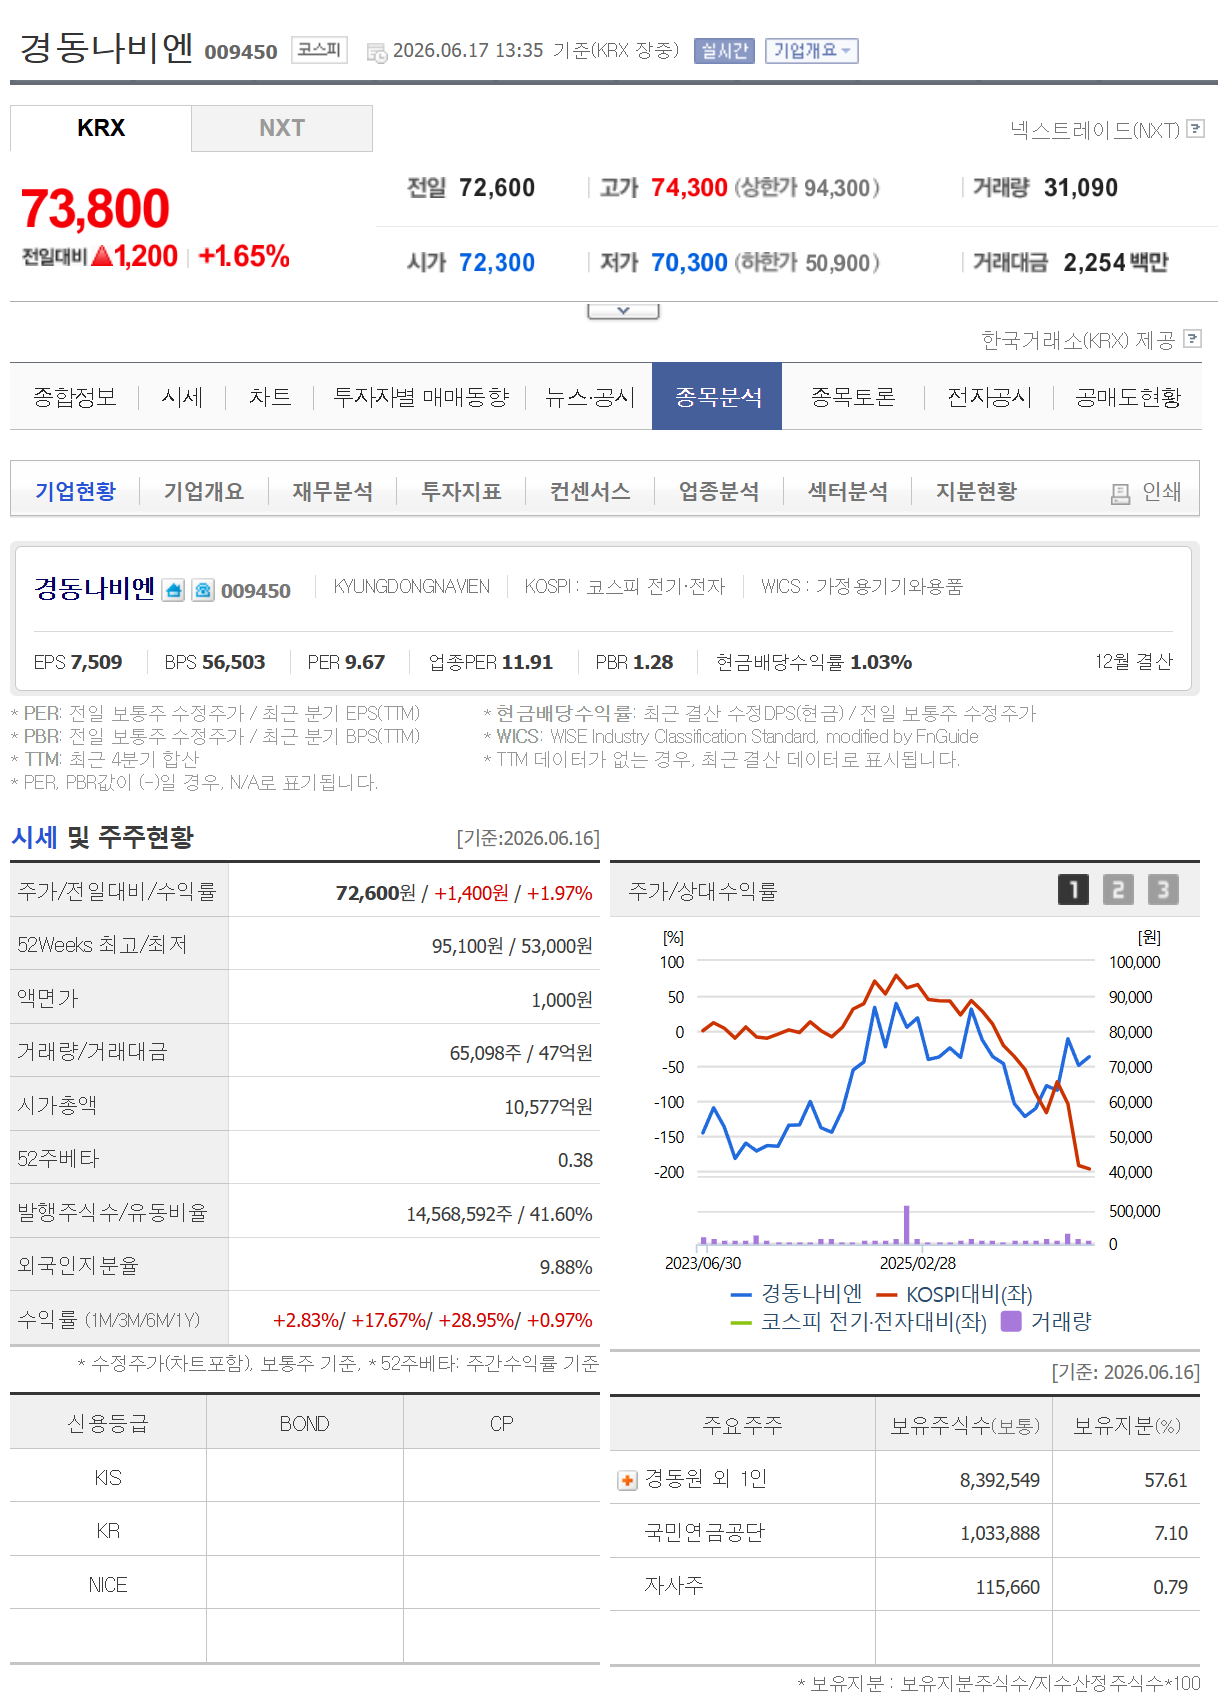
Task: Select the 투자지표 sub-tab
Action: tap(461, 491)
